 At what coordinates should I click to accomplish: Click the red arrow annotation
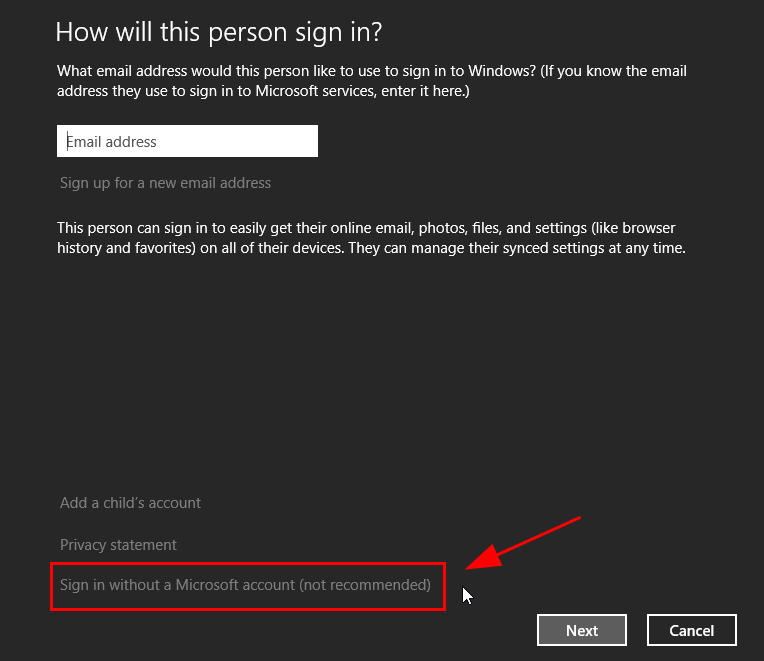(523, 543)
